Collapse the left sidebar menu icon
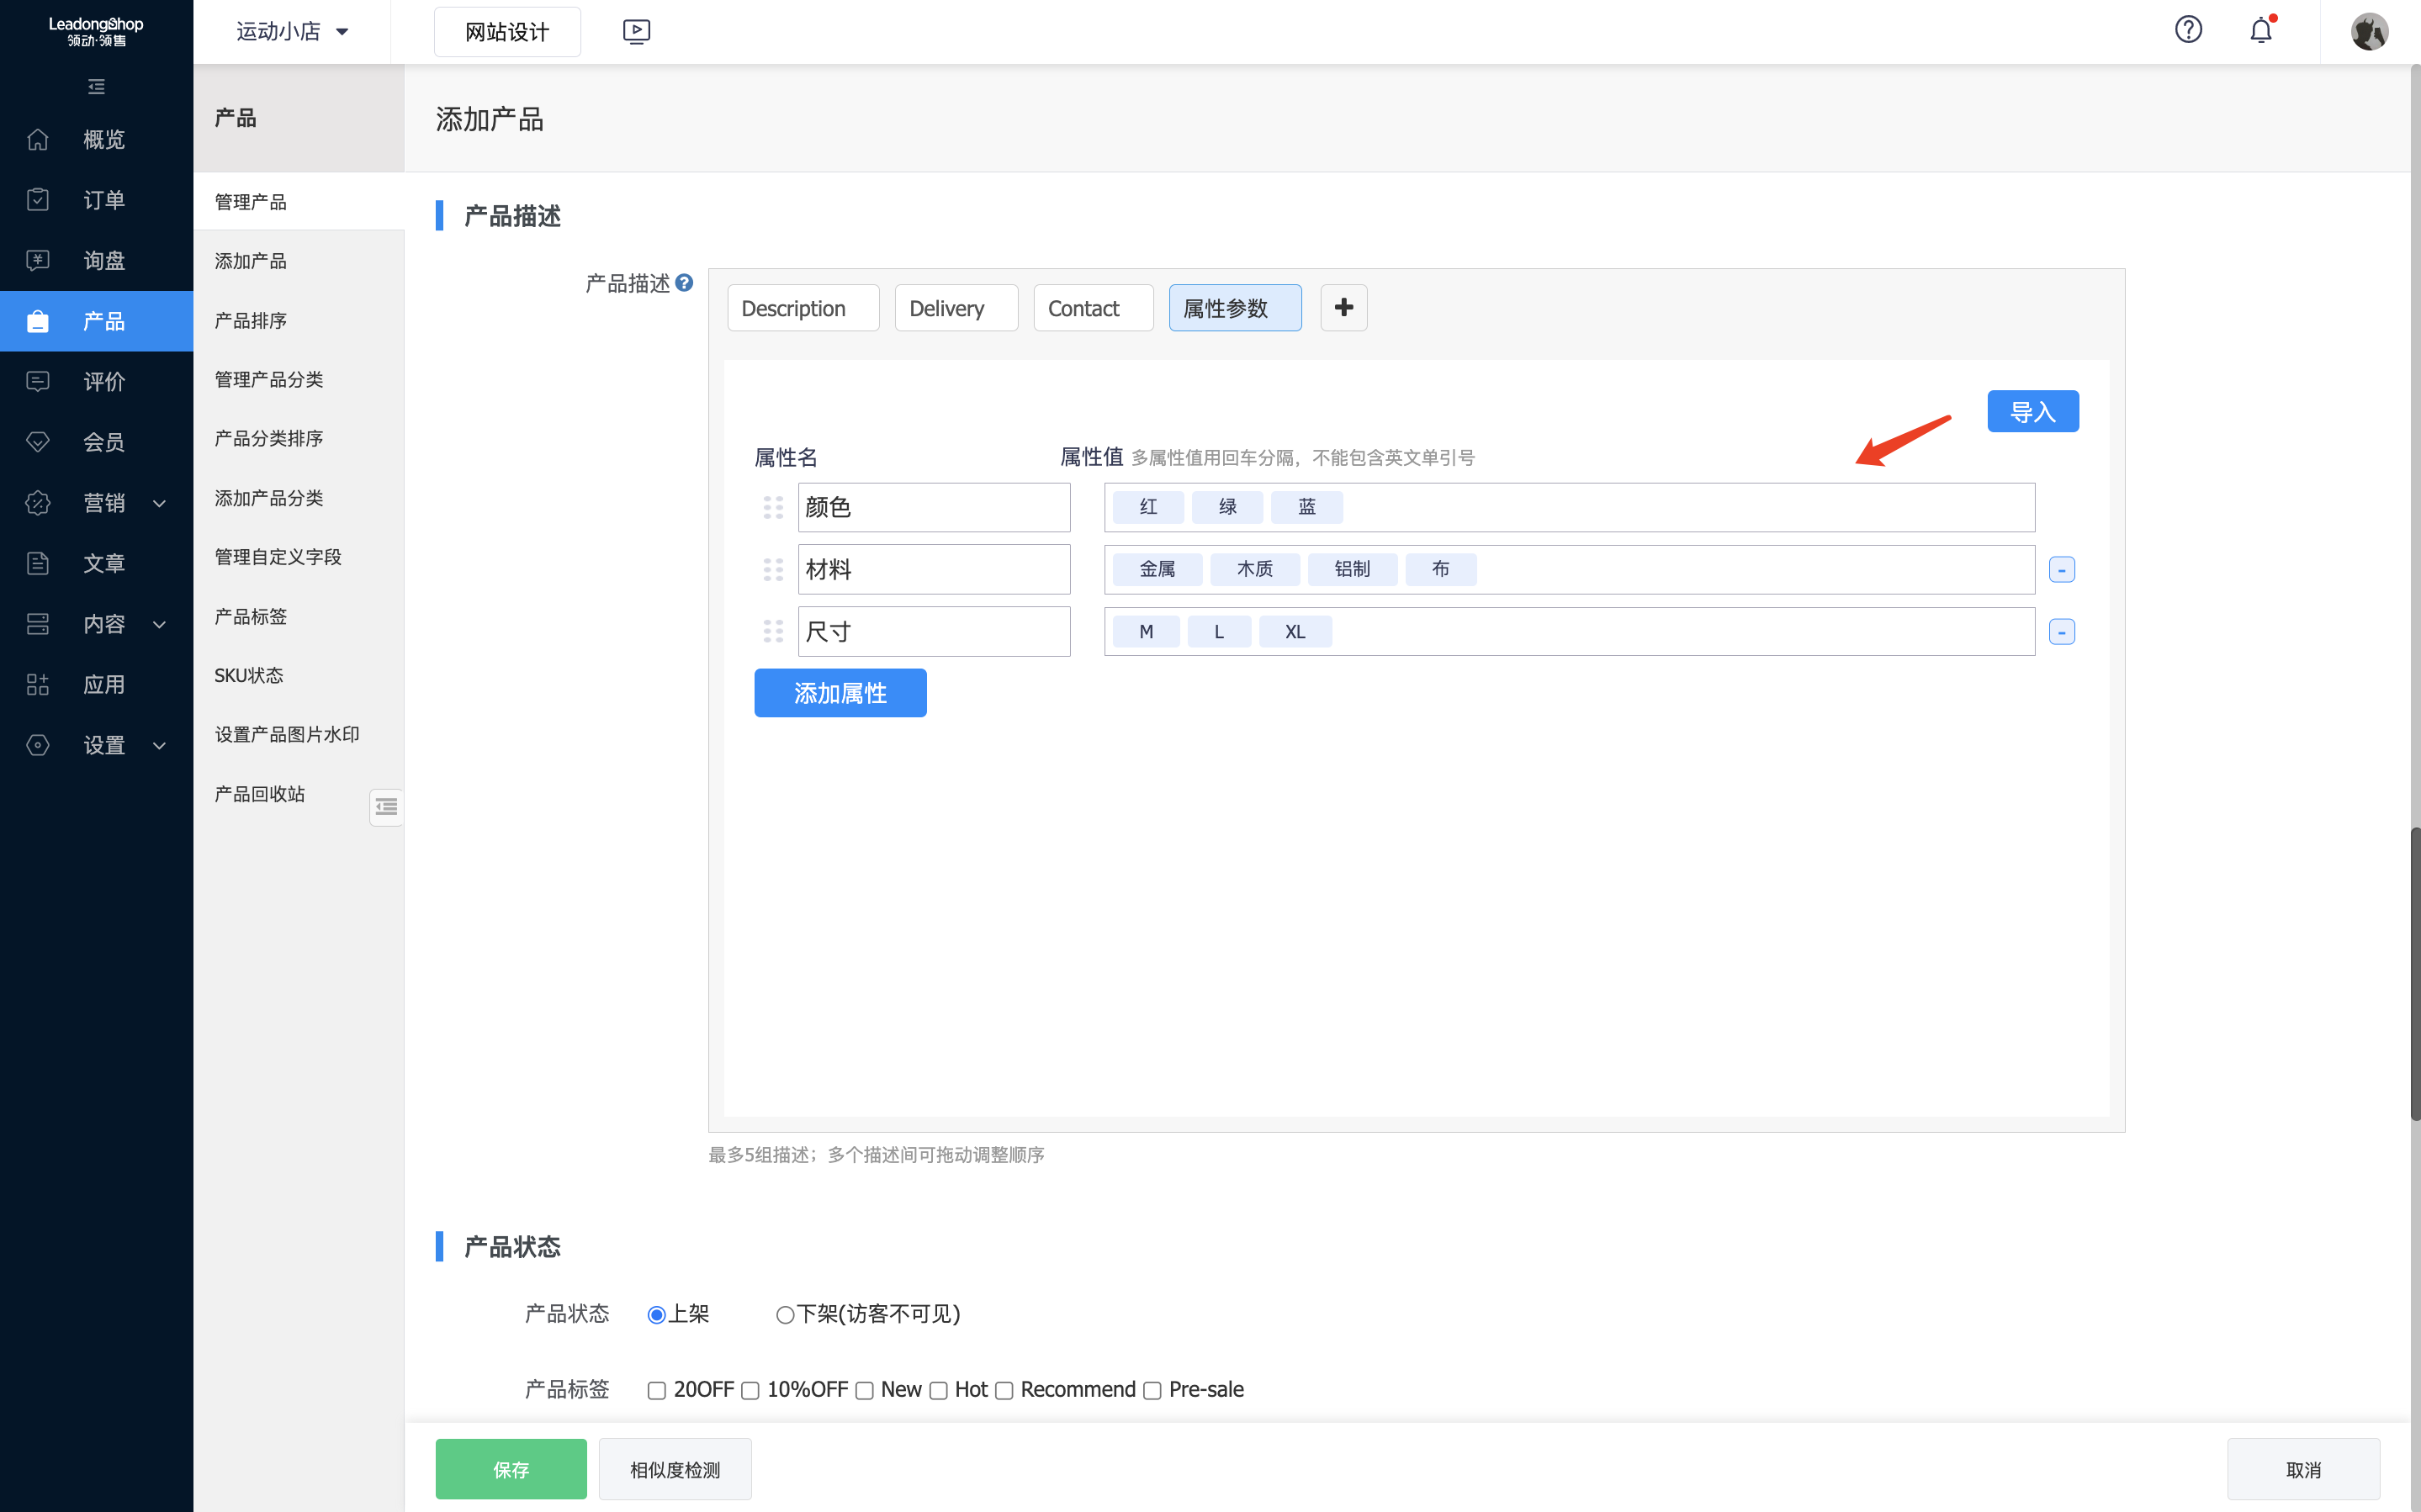The width and height of the screenshot is (2421, 1512). pyautogui.click(x=96, y=87)
